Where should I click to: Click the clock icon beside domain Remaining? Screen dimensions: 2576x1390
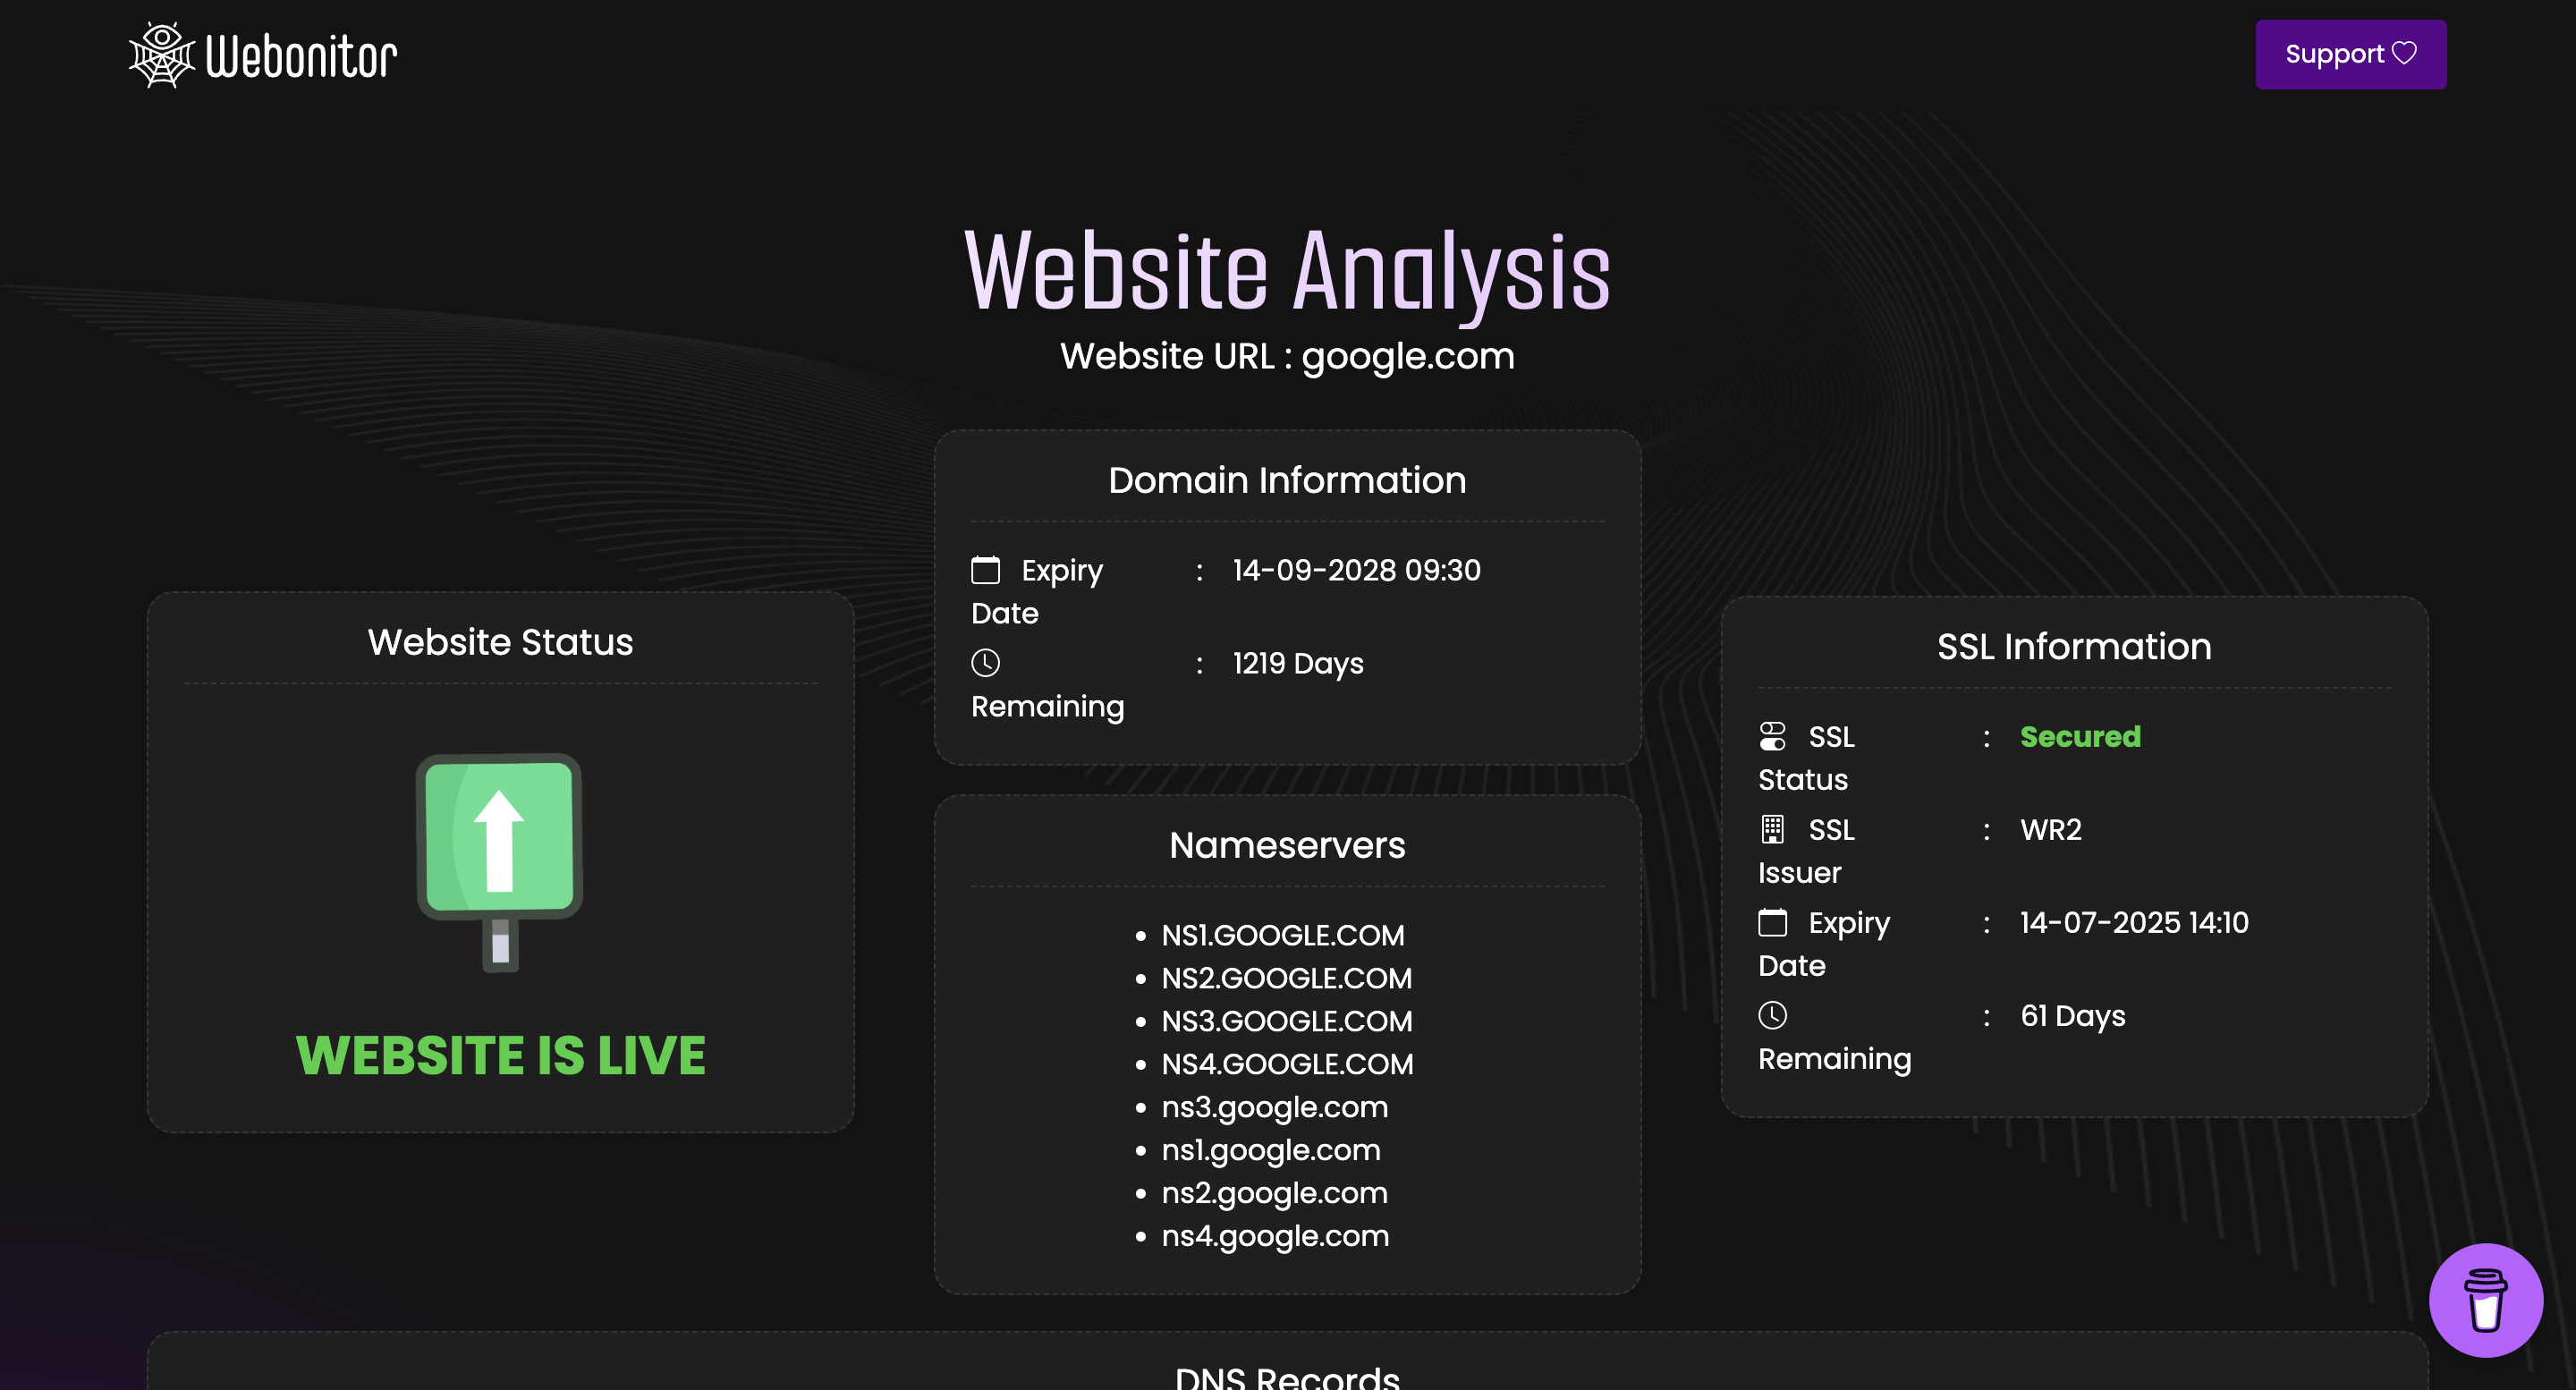click(985, 663)
